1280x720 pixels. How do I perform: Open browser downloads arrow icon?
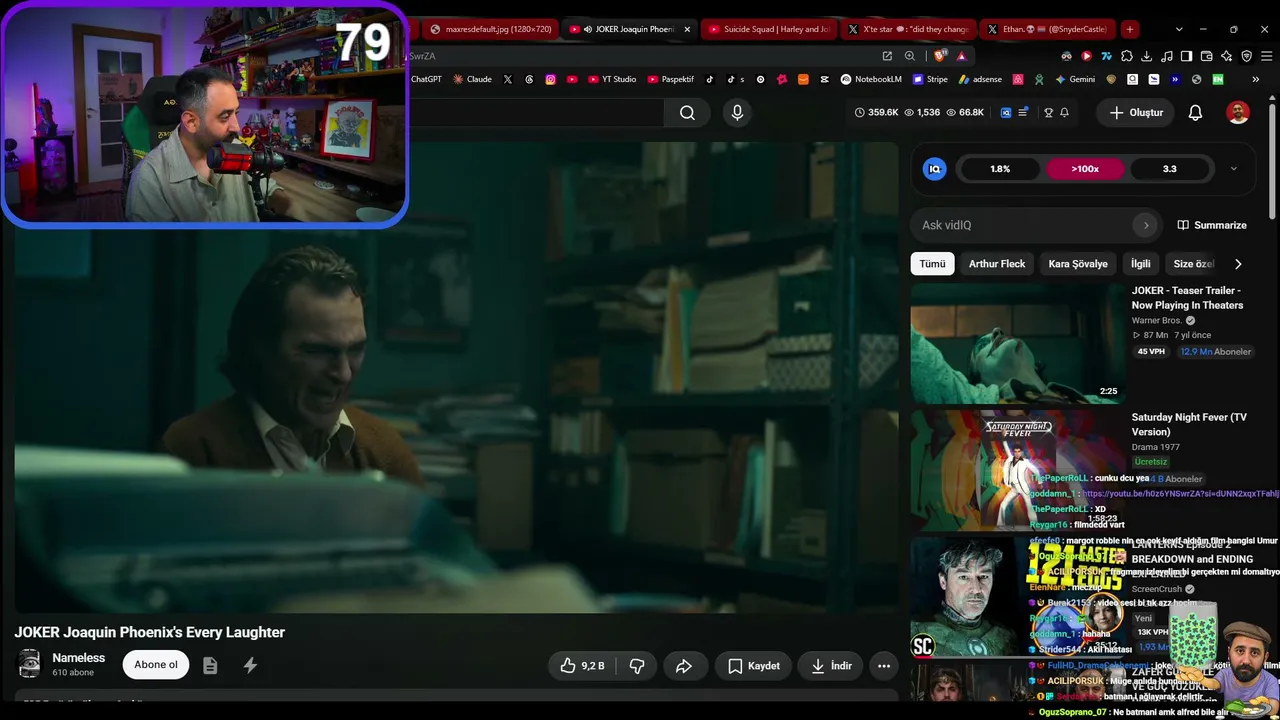pyautogui.click(x=1147, y=56)
